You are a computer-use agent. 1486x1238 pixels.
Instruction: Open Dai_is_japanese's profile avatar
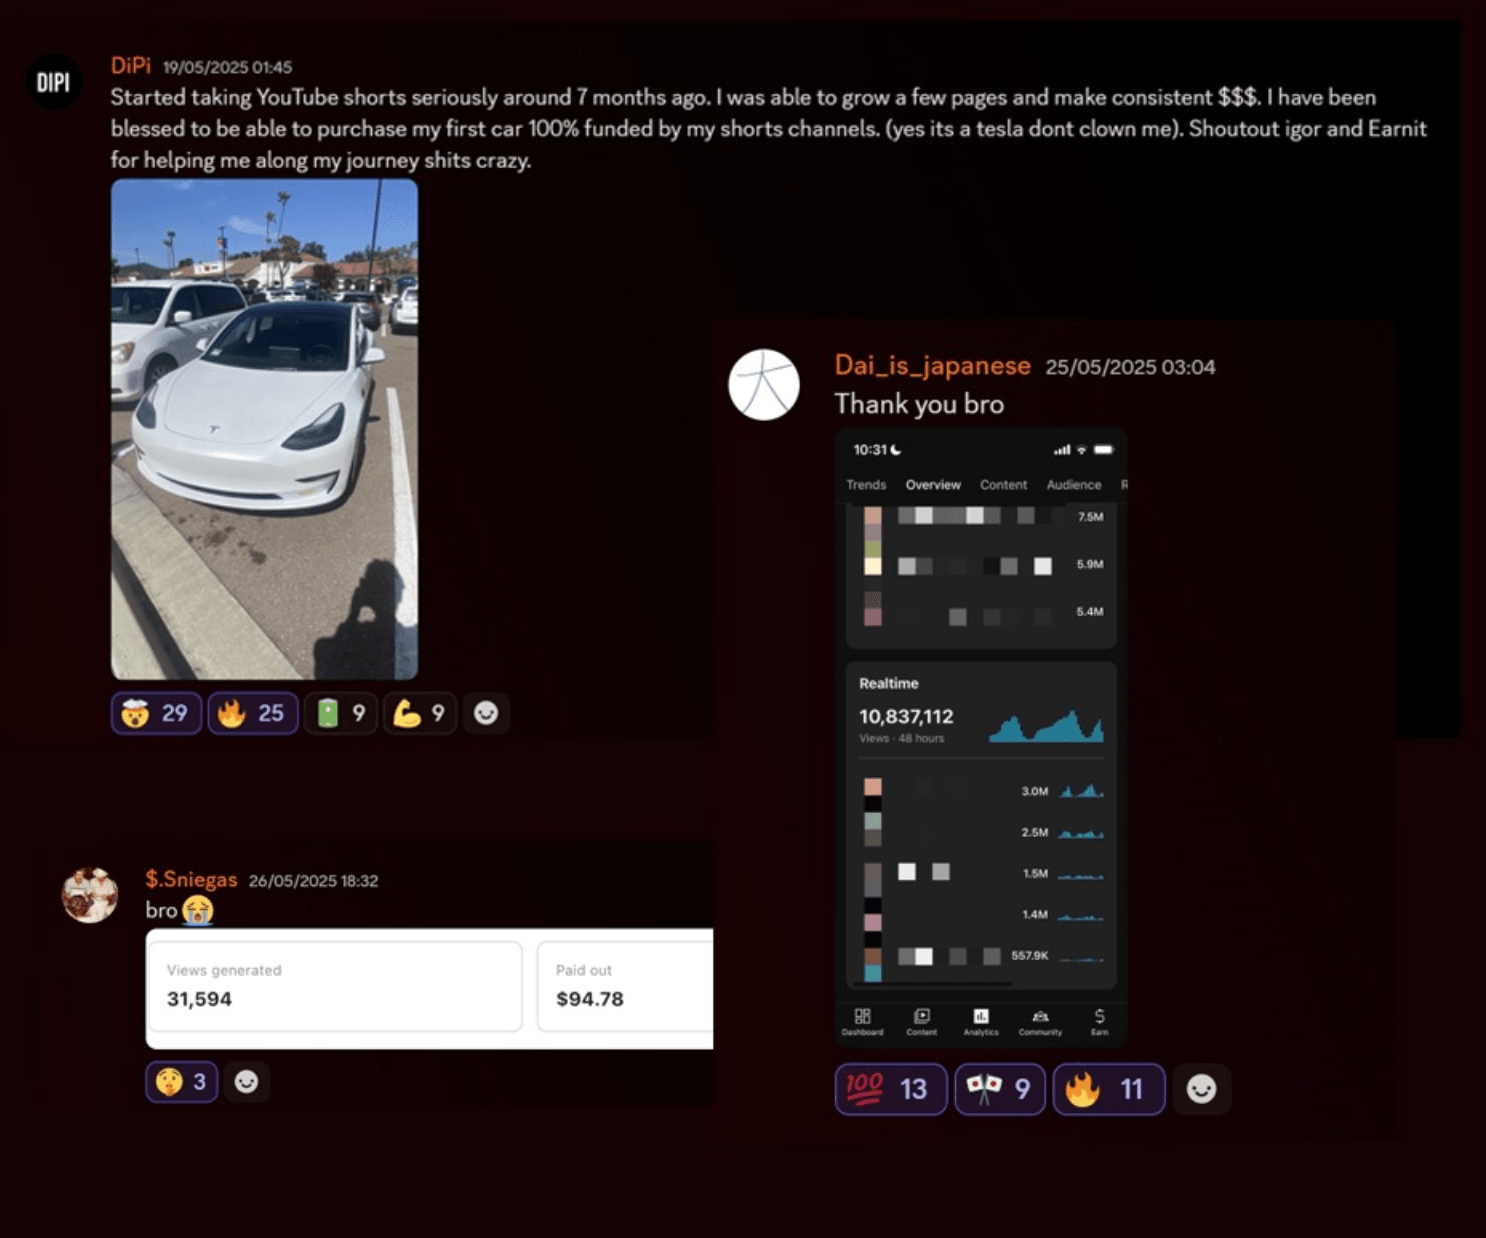click(x=764, y=385)
